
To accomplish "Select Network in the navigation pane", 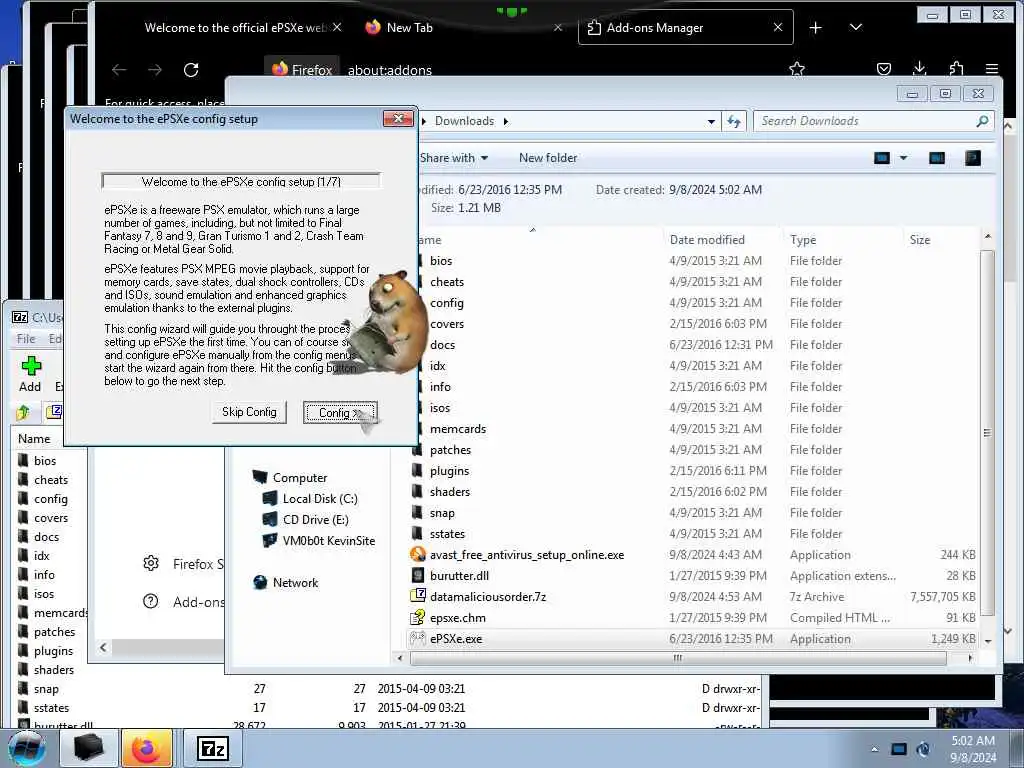I will pos(295,583).
